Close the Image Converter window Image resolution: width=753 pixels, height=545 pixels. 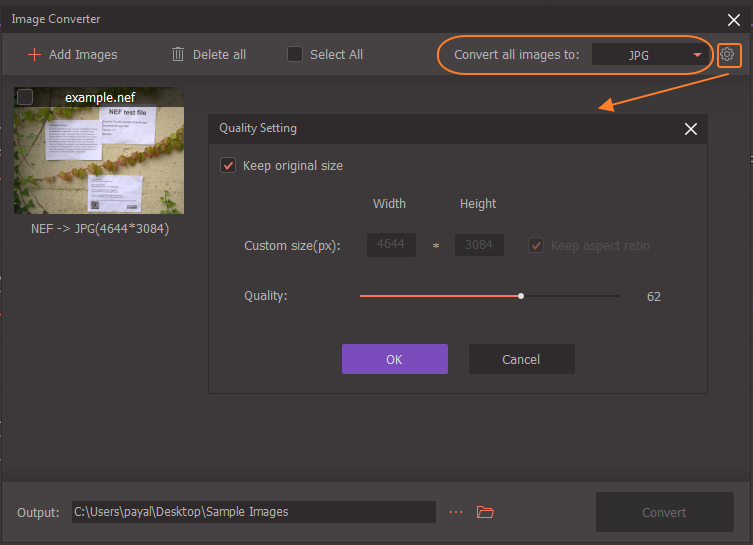[x=733, y=19]
